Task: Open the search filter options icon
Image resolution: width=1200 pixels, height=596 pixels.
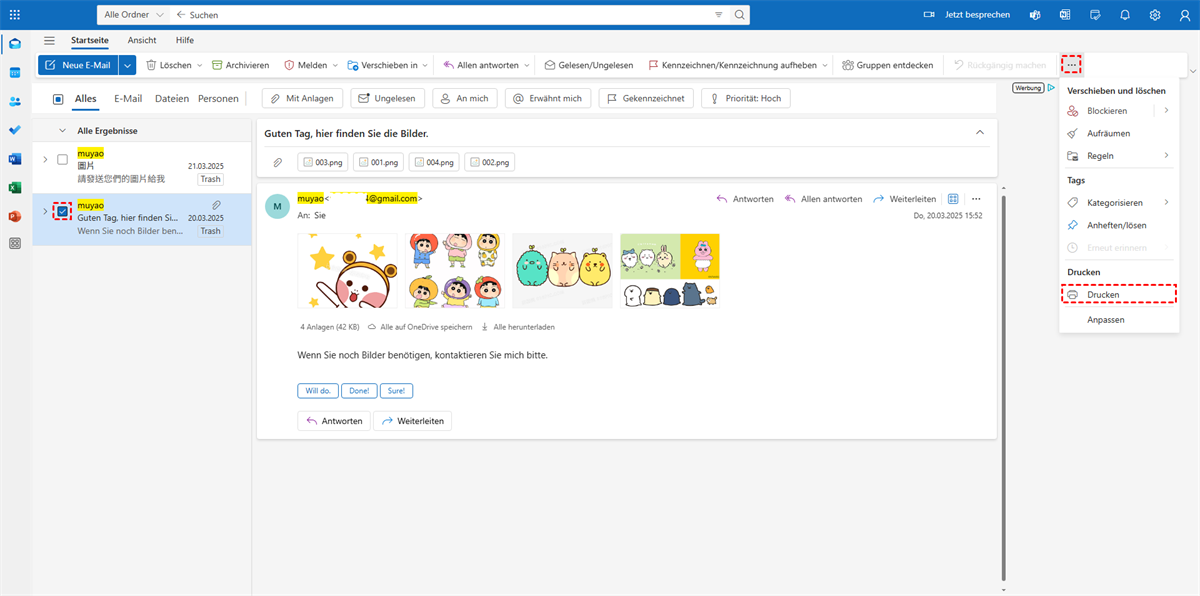Action: (x=719, y=15)
